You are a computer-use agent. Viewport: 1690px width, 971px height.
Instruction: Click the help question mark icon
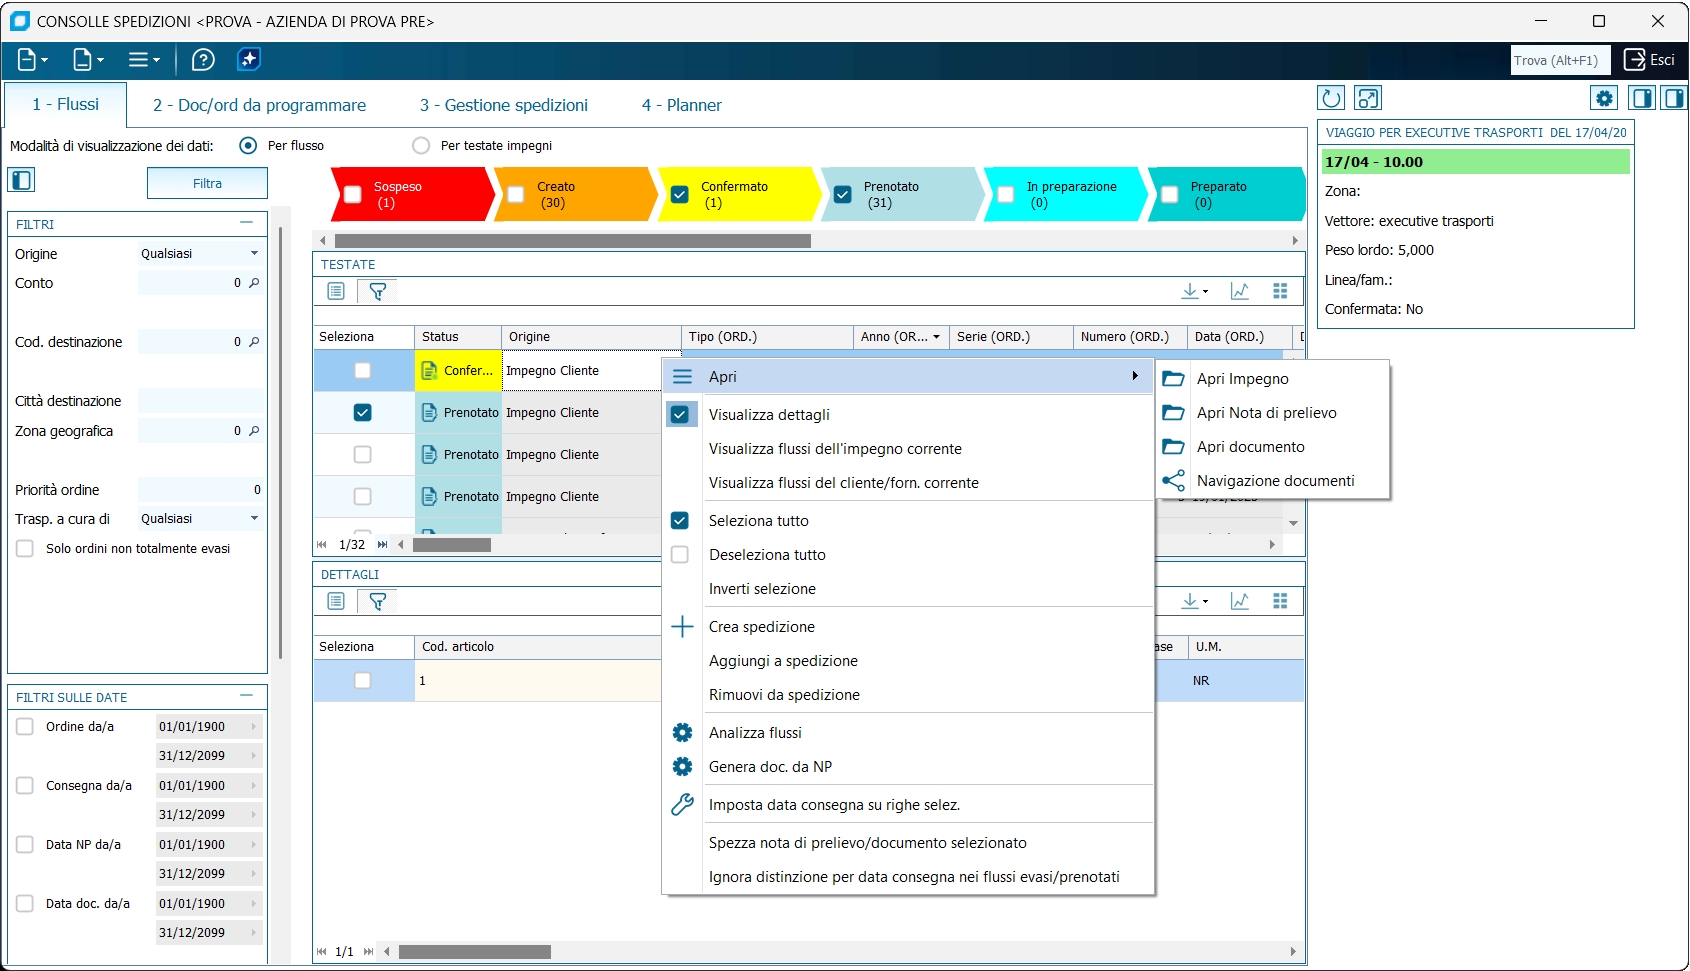(203, 60)
